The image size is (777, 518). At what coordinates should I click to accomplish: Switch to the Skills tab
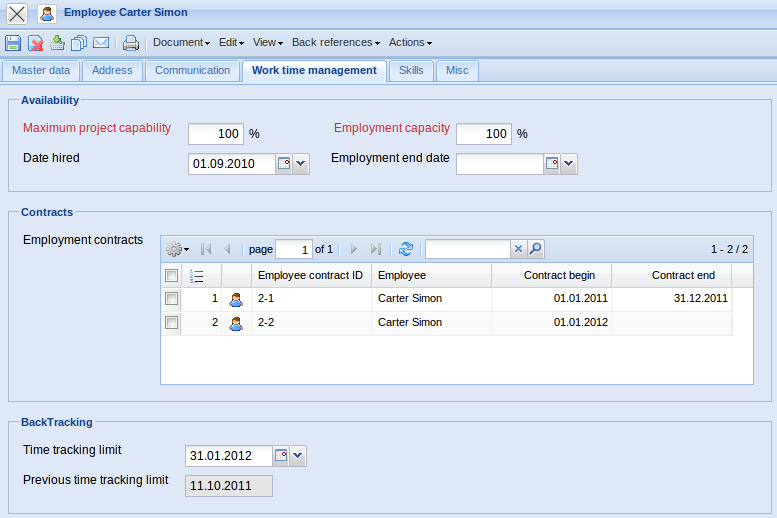point(410,70)
